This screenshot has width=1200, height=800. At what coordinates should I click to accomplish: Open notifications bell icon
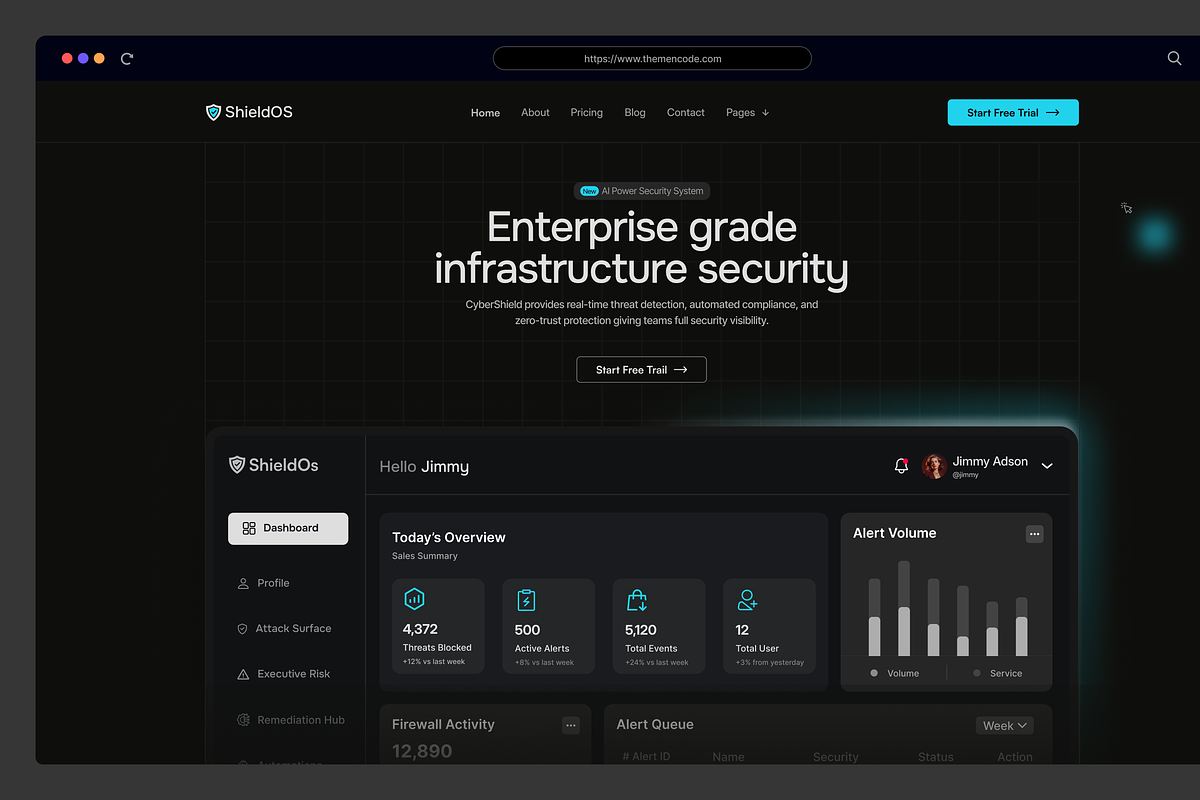click(901, 466)
